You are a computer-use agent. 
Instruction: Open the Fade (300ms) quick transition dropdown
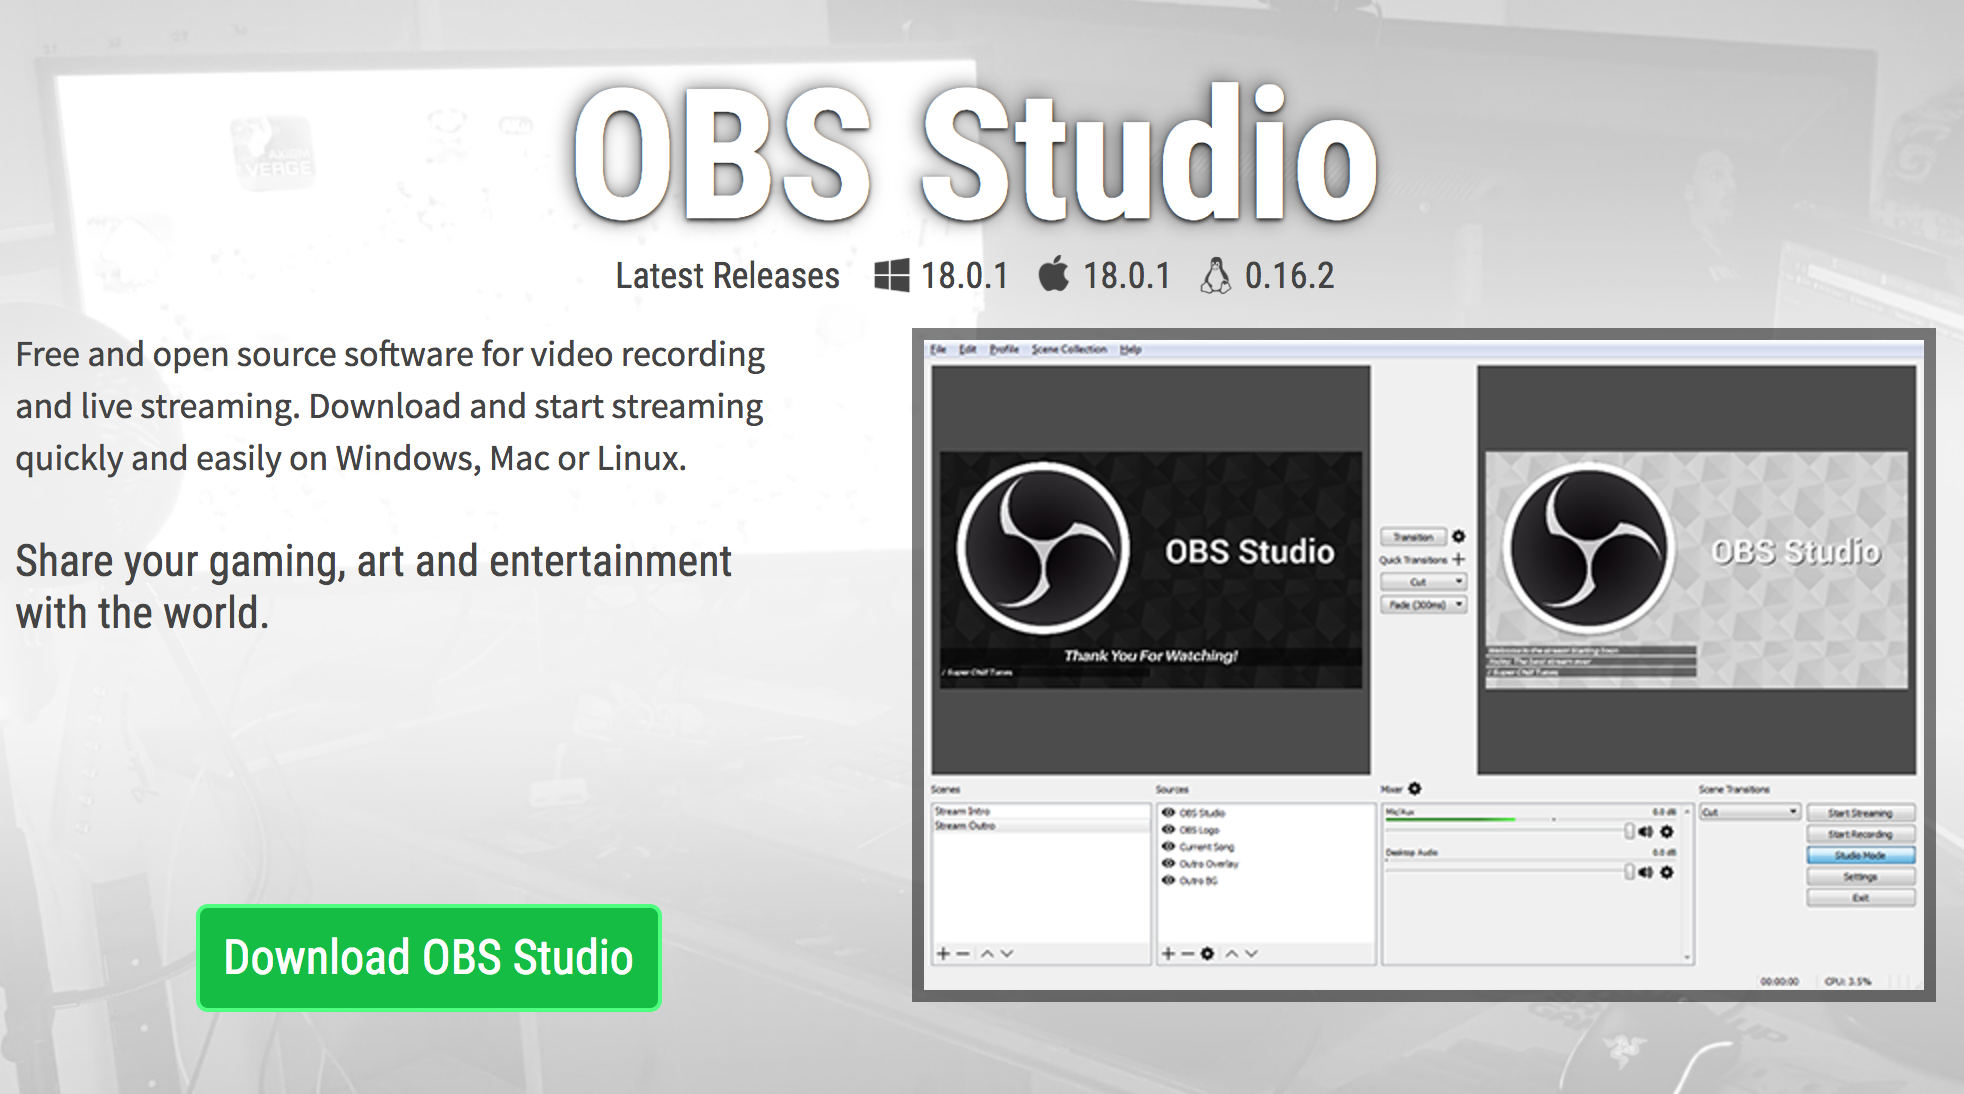click(x=1423, y=605)
